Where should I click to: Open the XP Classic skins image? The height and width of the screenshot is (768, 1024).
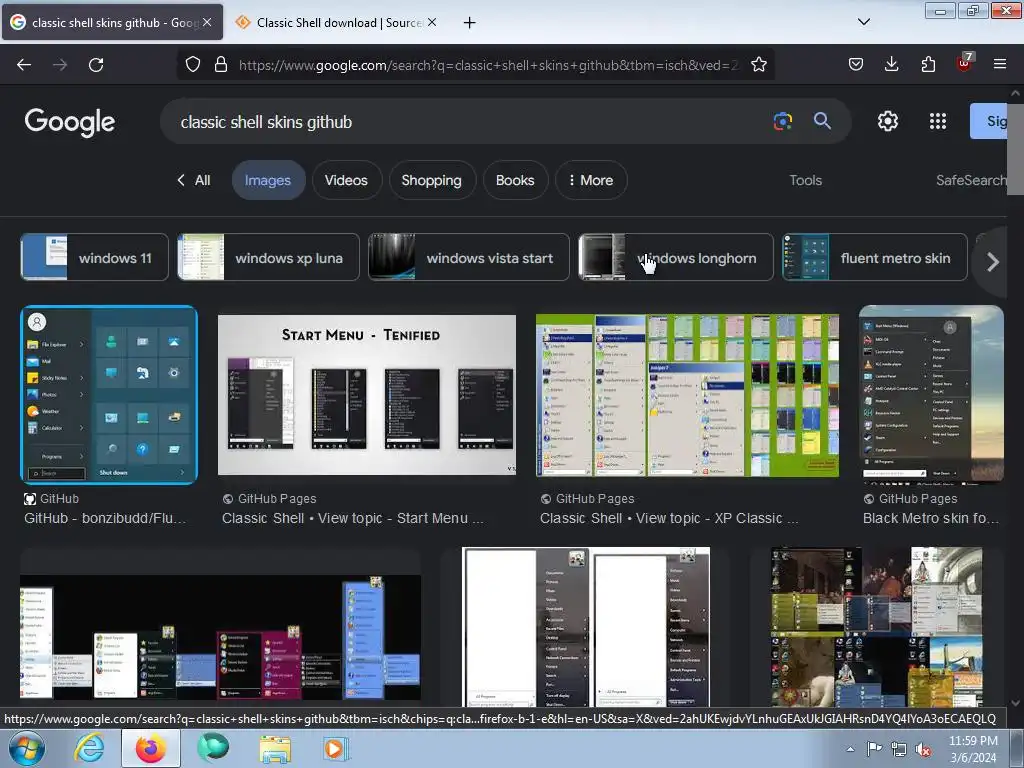point(687,395)
